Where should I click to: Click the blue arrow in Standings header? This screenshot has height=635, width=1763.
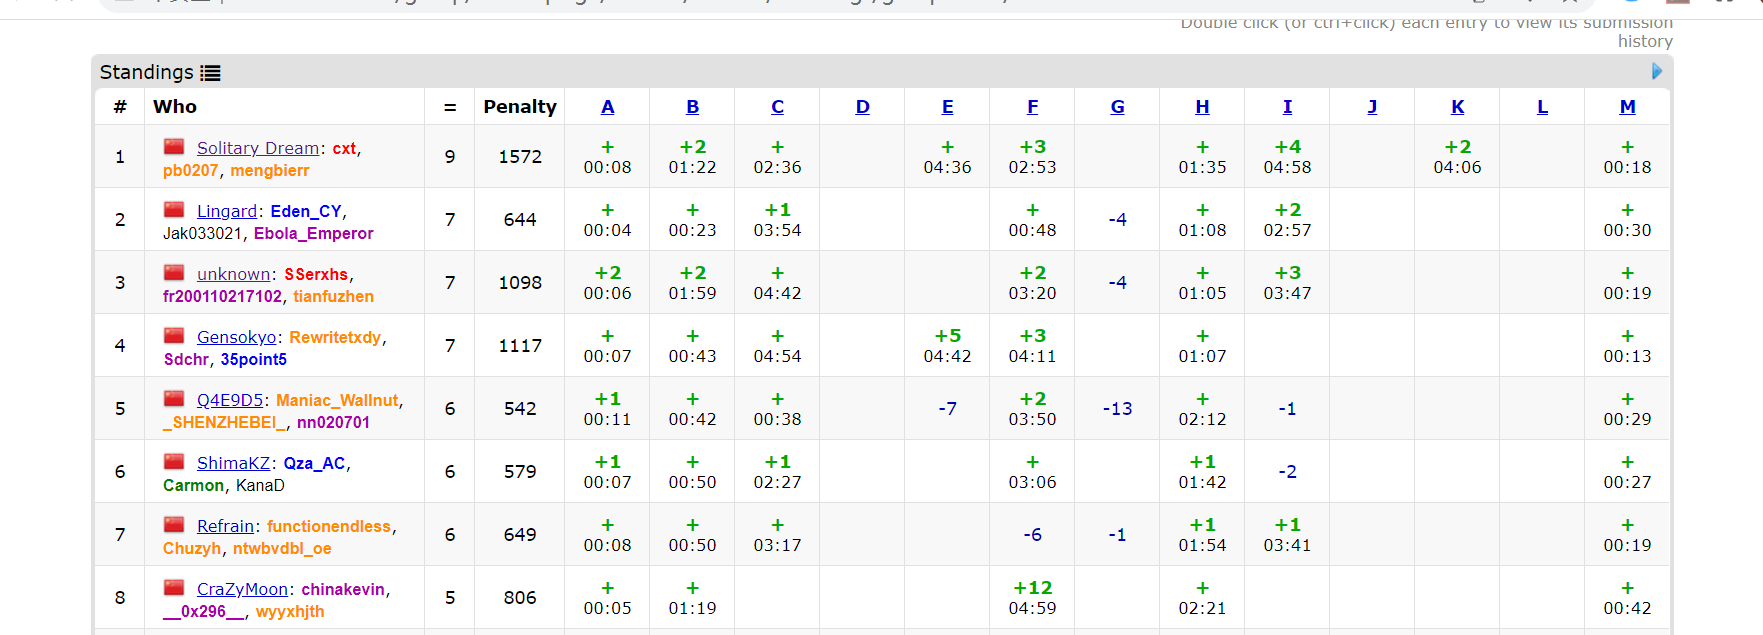(1656, 72)
